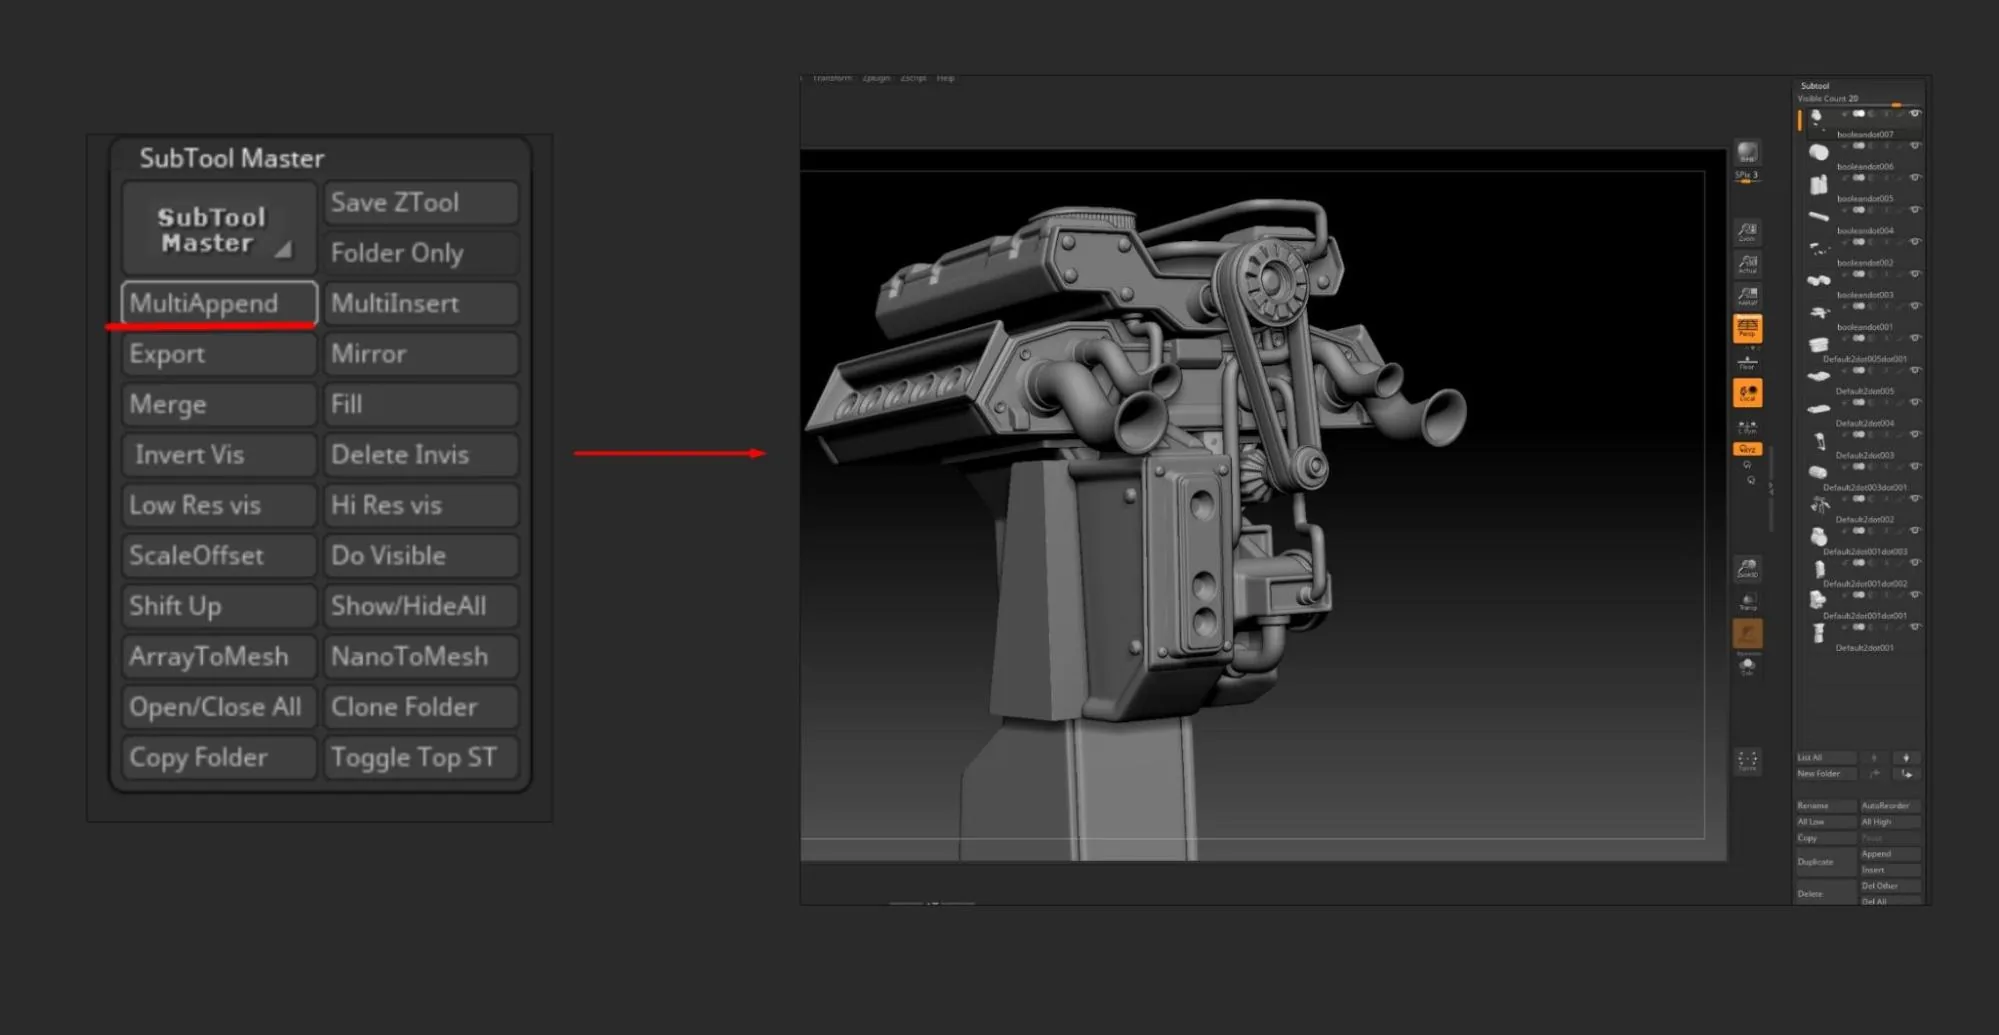Viewport: 1999px width, 1035px height.
Task: Click the MultiAppend button
Action: tap(219, 303)
